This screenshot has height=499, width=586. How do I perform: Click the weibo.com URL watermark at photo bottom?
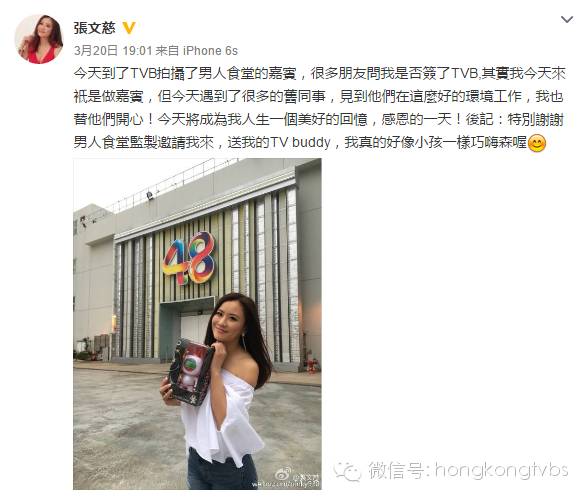[286, 484]
